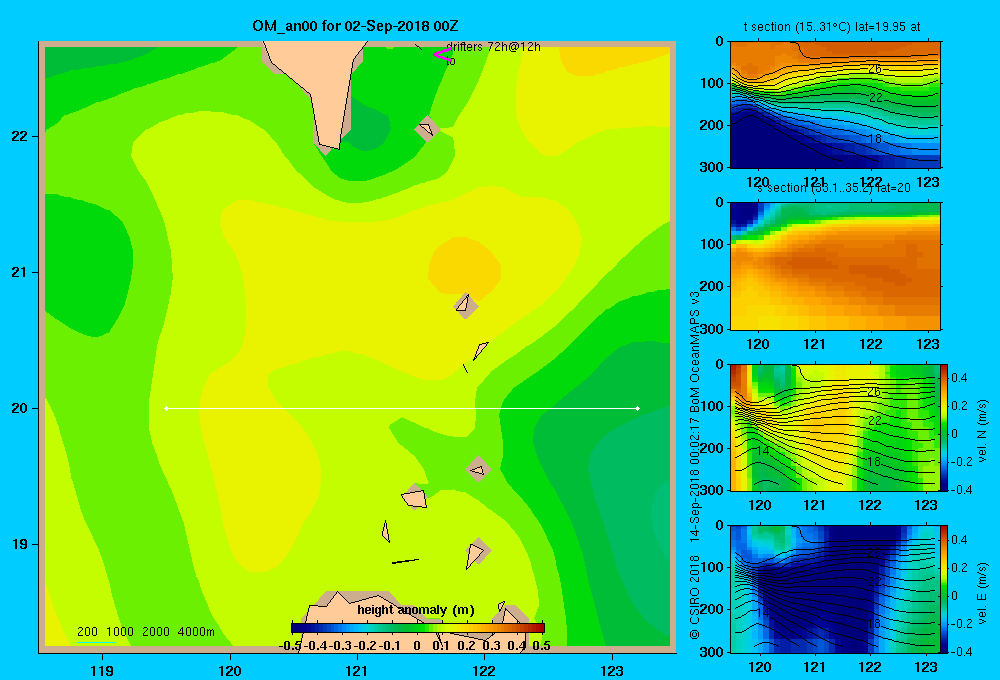Click the "drifters 72h@12h" label
Viewport: 1000px width, 680px height.
[494, 47]
